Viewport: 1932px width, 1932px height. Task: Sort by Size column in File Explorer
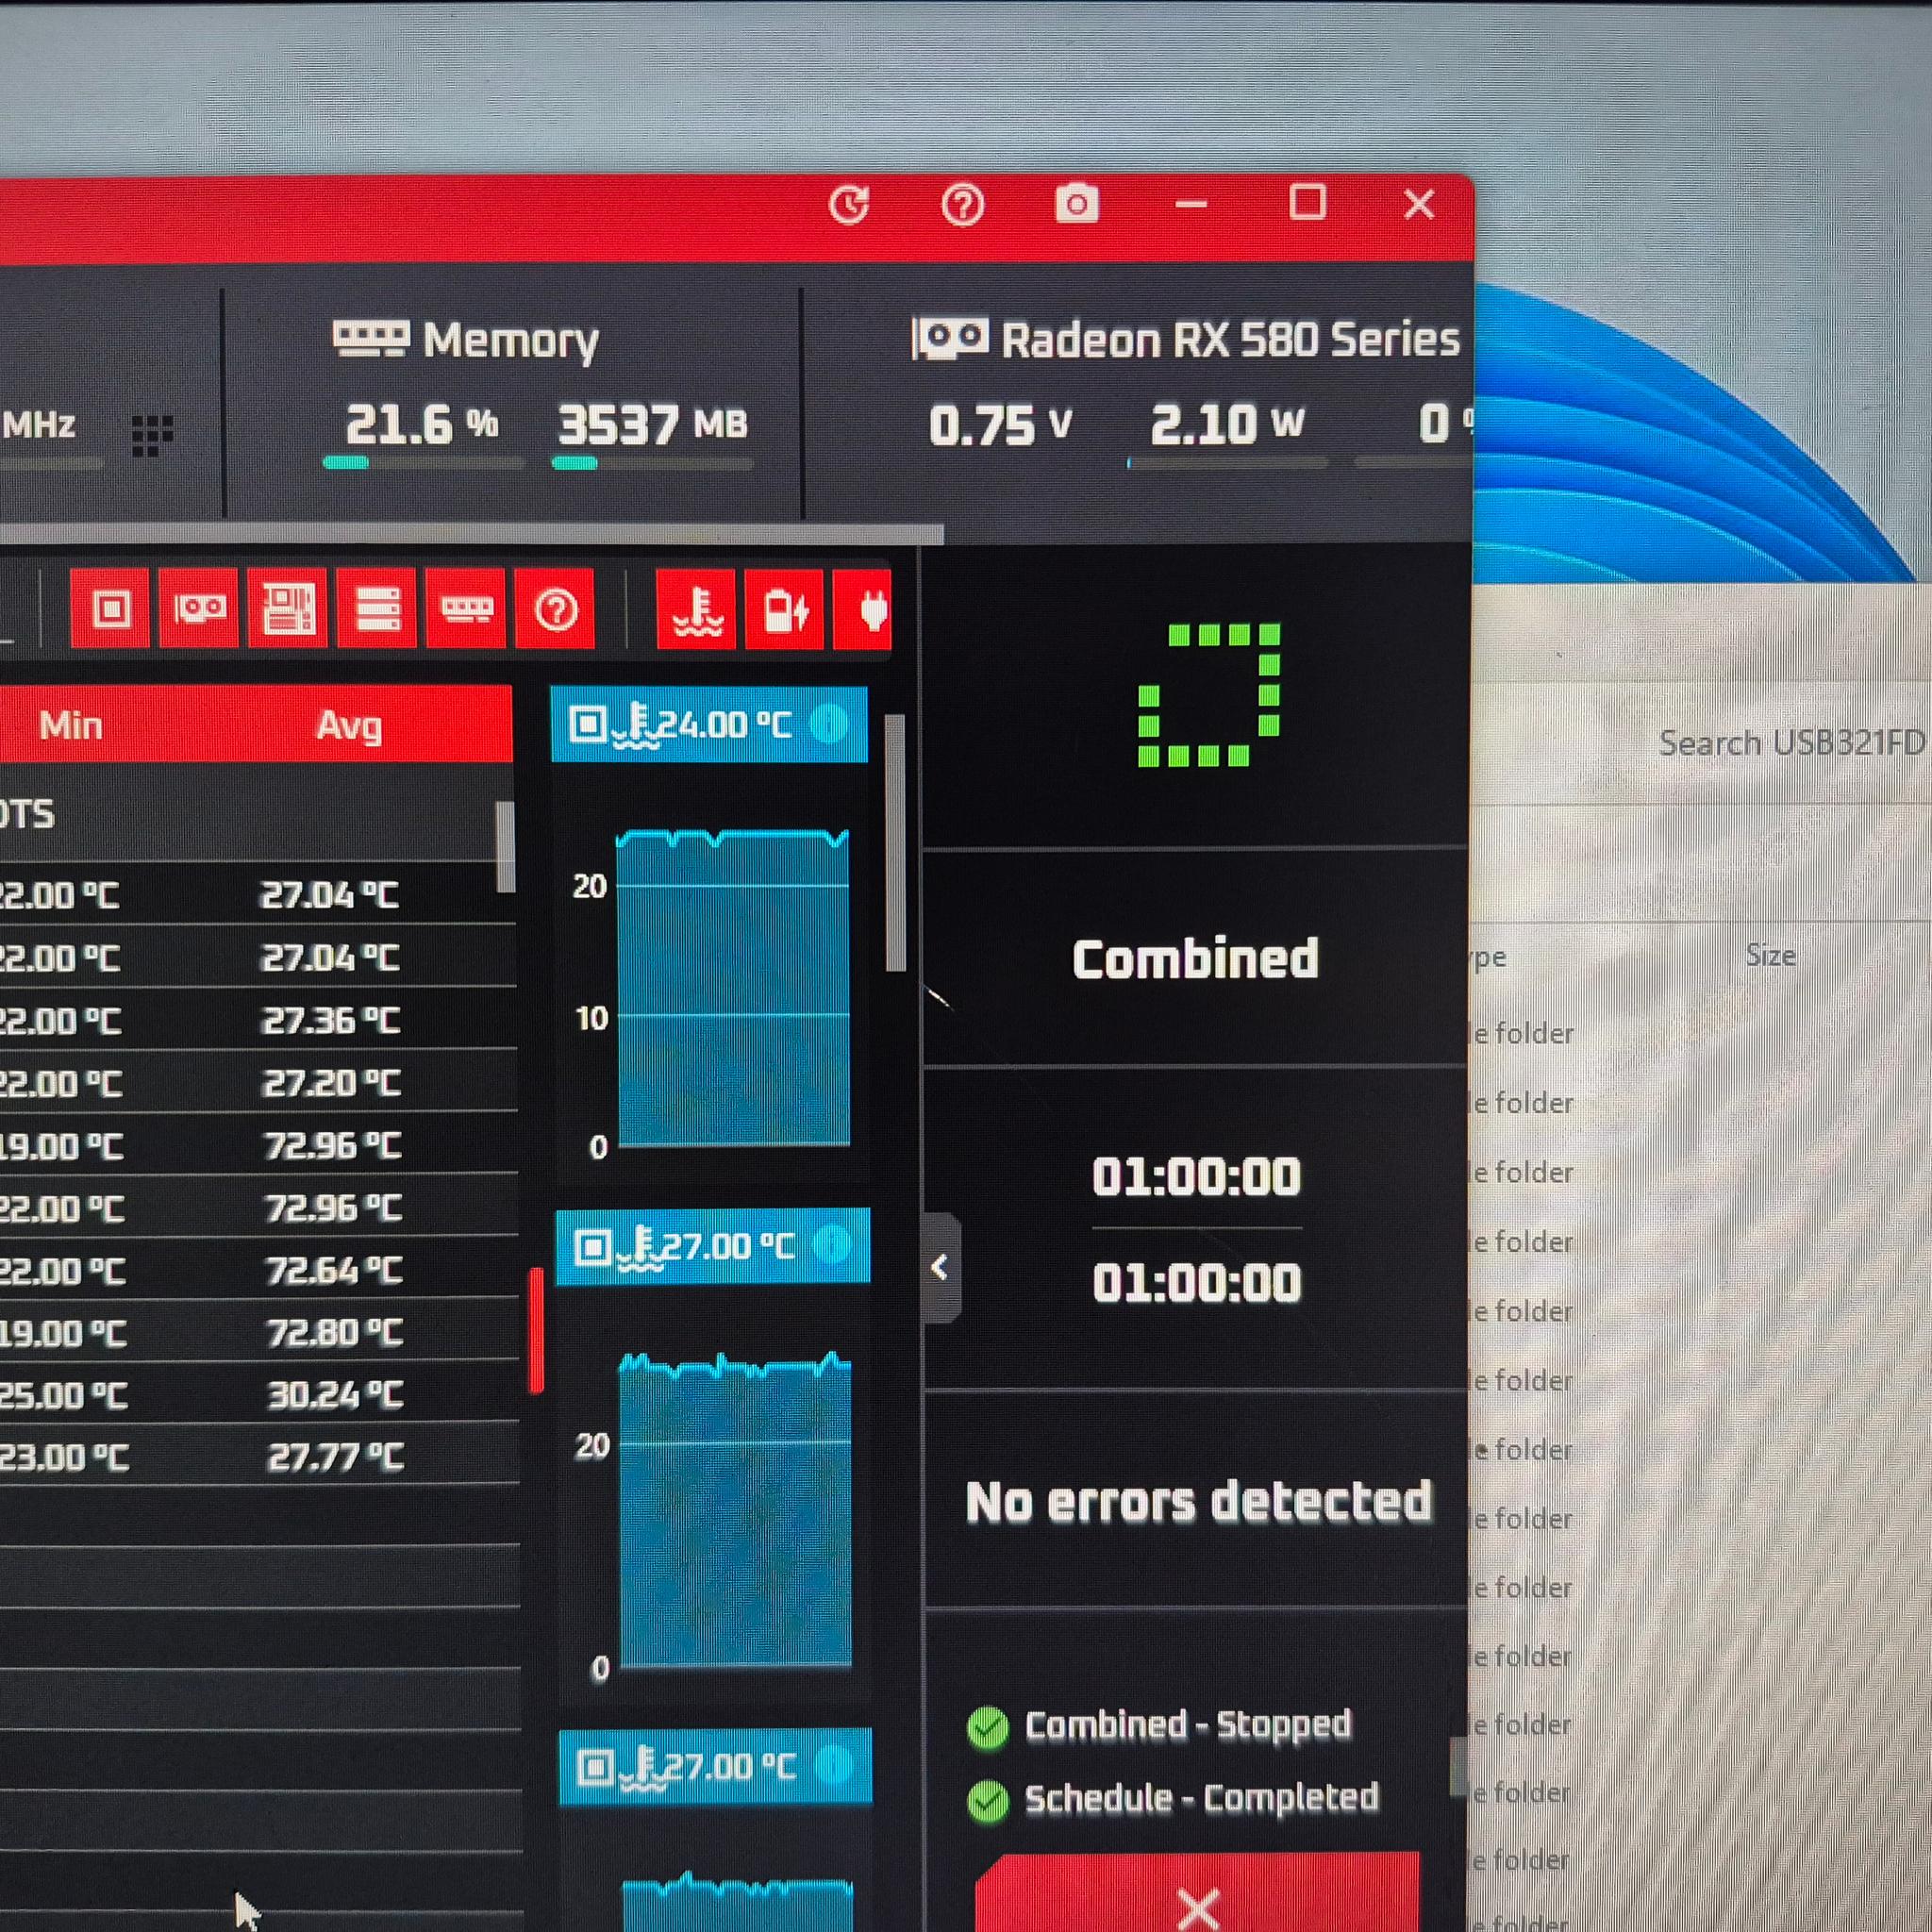pyautogui.click(x=1771, y=955)
